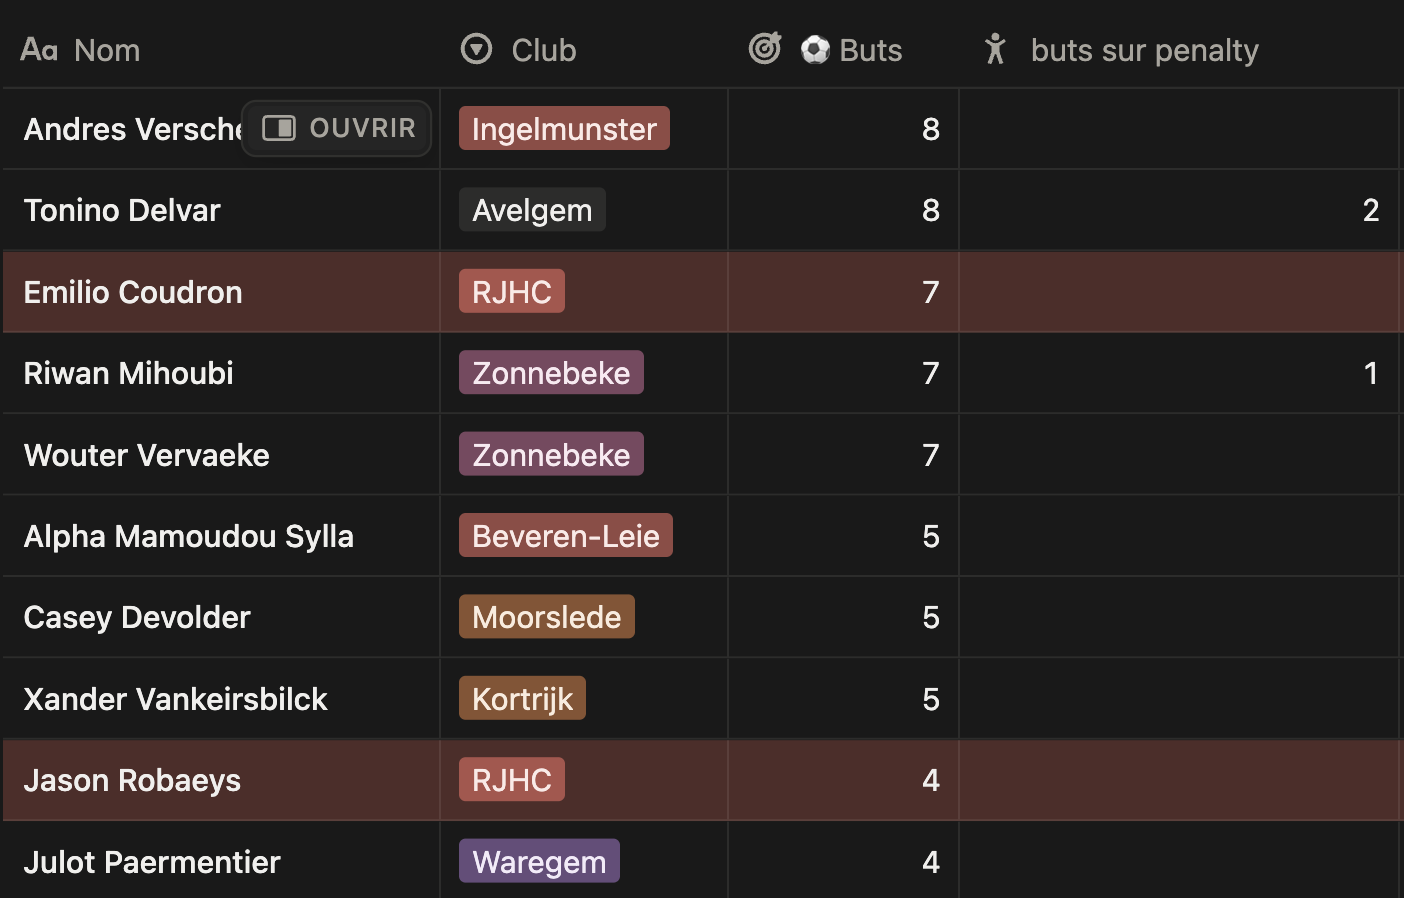Open the Andres Versche row with OUVRIR
This screenshot has height=898, width=1404.
coord(337,128)
